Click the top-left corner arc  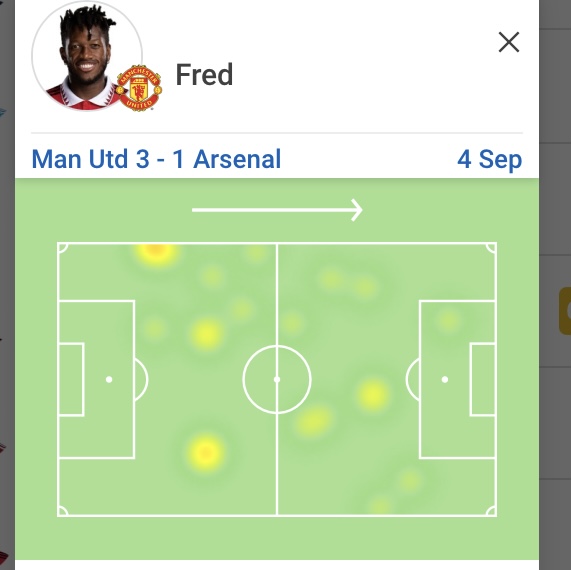(x=63, y=248)
